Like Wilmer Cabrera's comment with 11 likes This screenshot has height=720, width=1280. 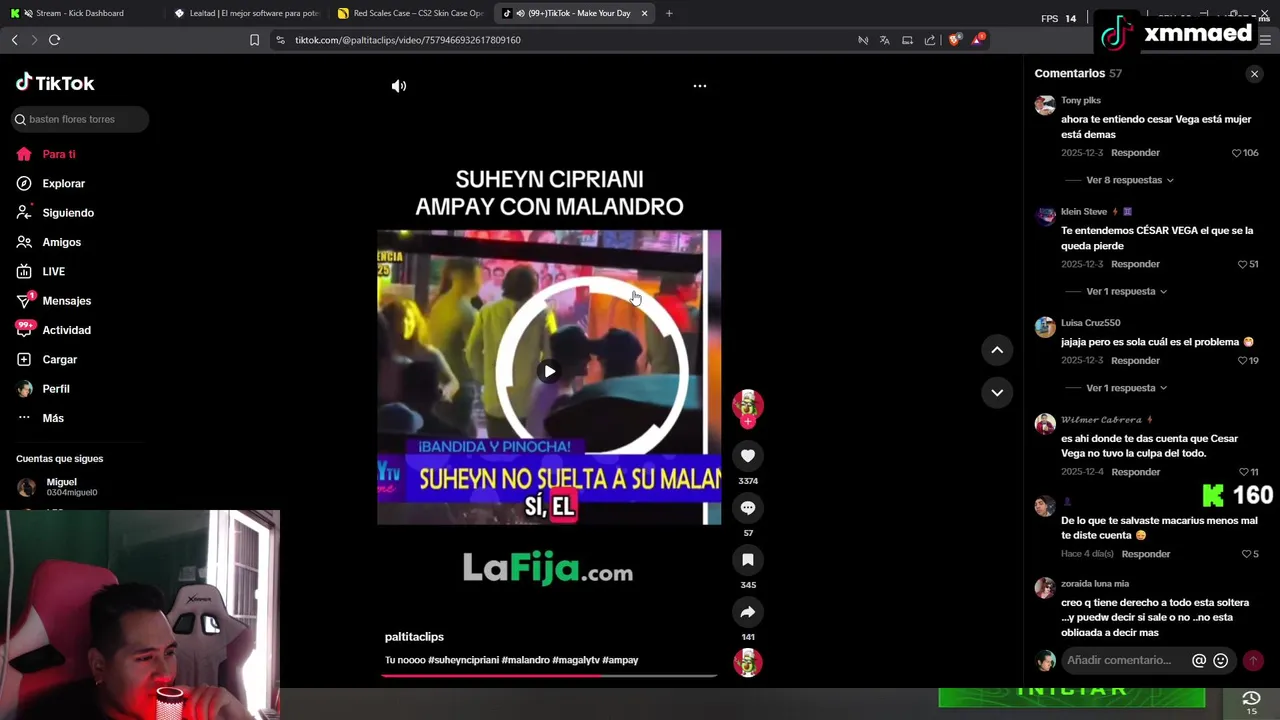[1243, 472]
